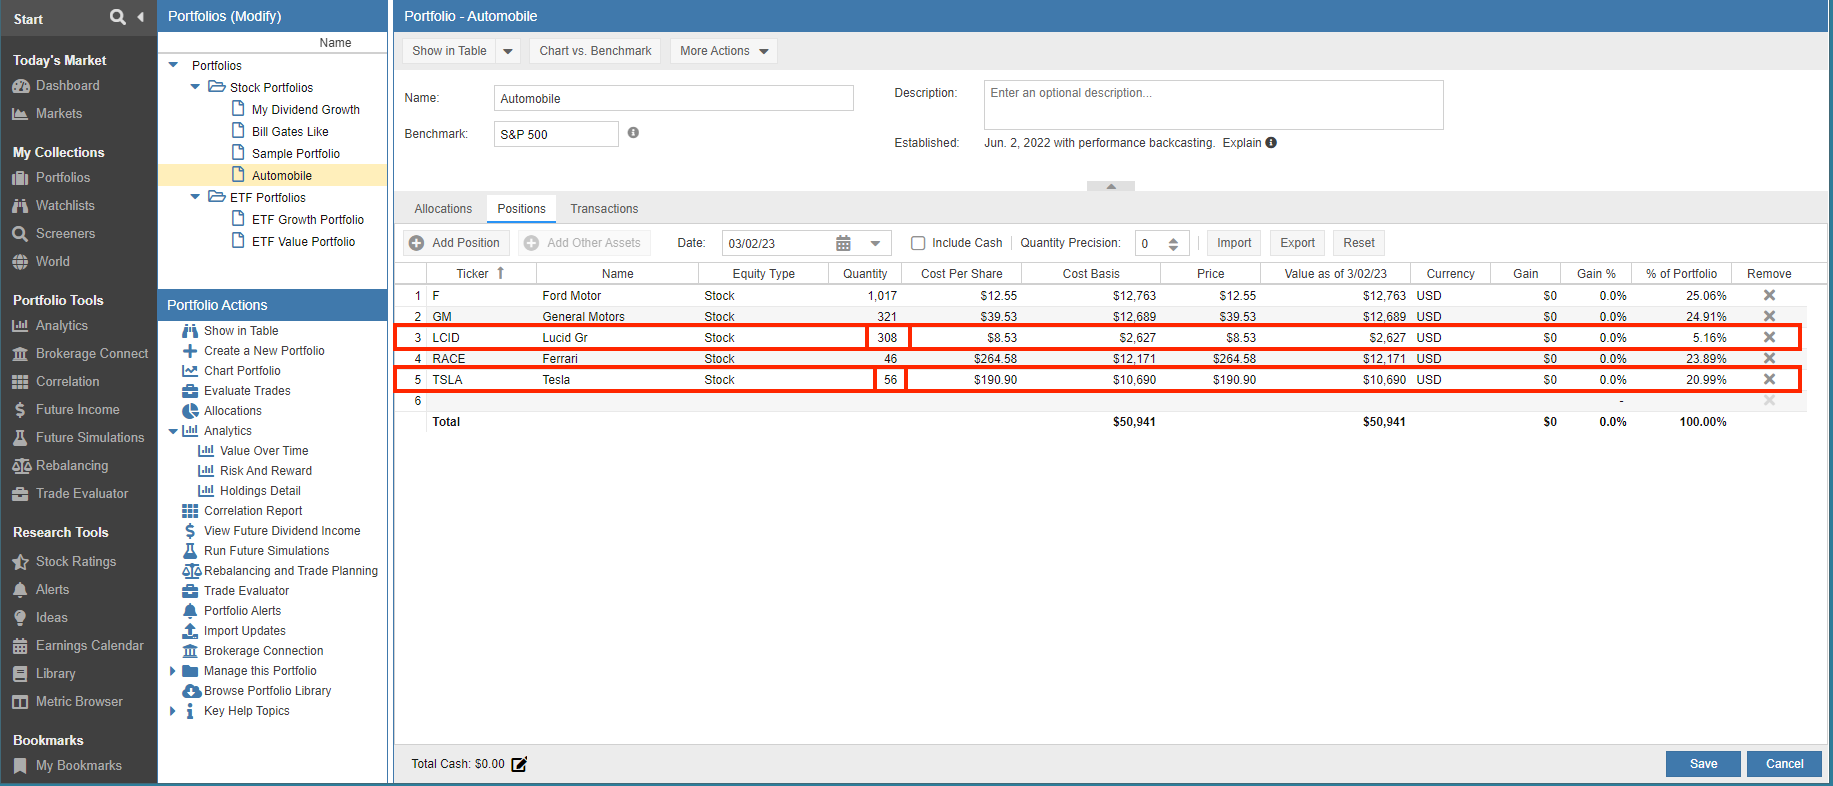Viewport: 1833px width, 786px height.
Task: Open the More Actions dropdown
Action: tap(724, 51)
